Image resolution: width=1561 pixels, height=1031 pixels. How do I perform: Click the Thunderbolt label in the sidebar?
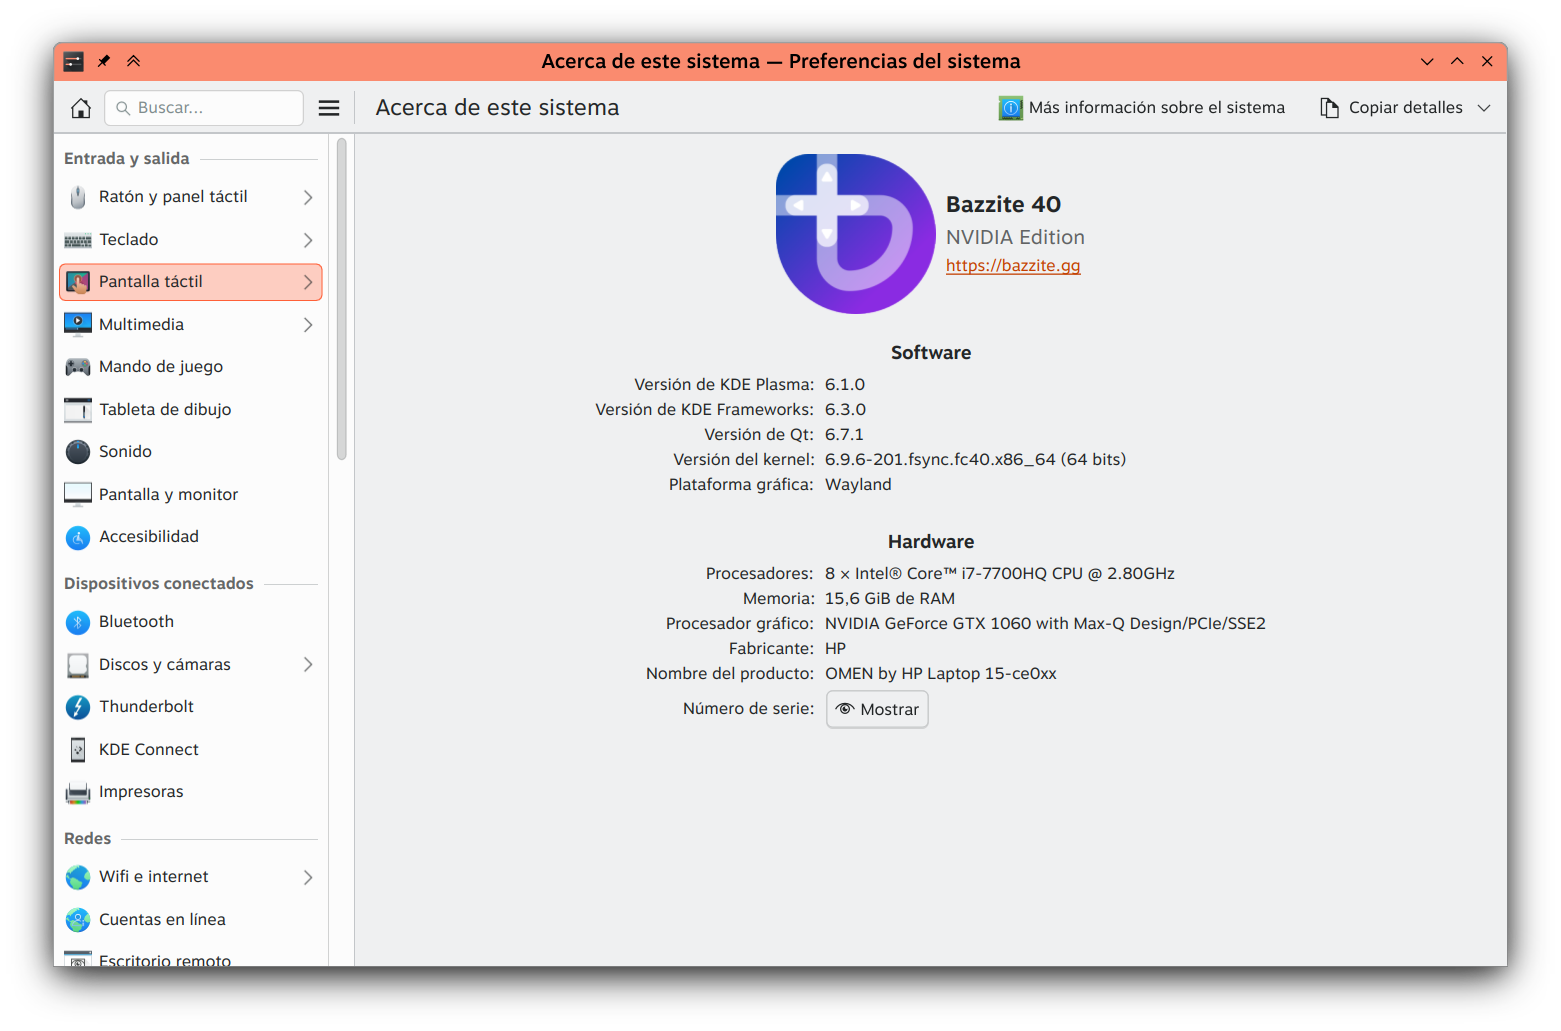pyautogui.click(x=146, y=707)
